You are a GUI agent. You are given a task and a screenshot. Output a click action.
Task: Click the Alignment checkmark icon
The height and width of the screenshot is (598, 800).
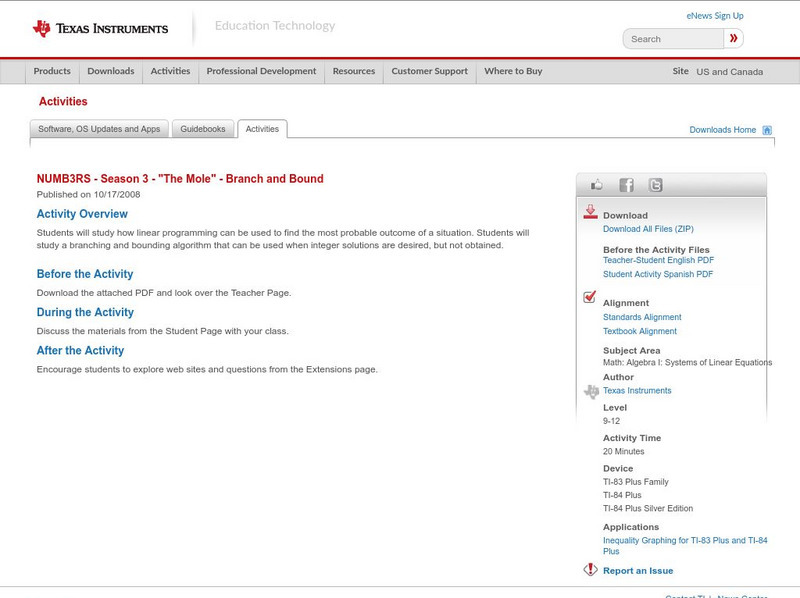pyautogui.click(x=590, y=297)
